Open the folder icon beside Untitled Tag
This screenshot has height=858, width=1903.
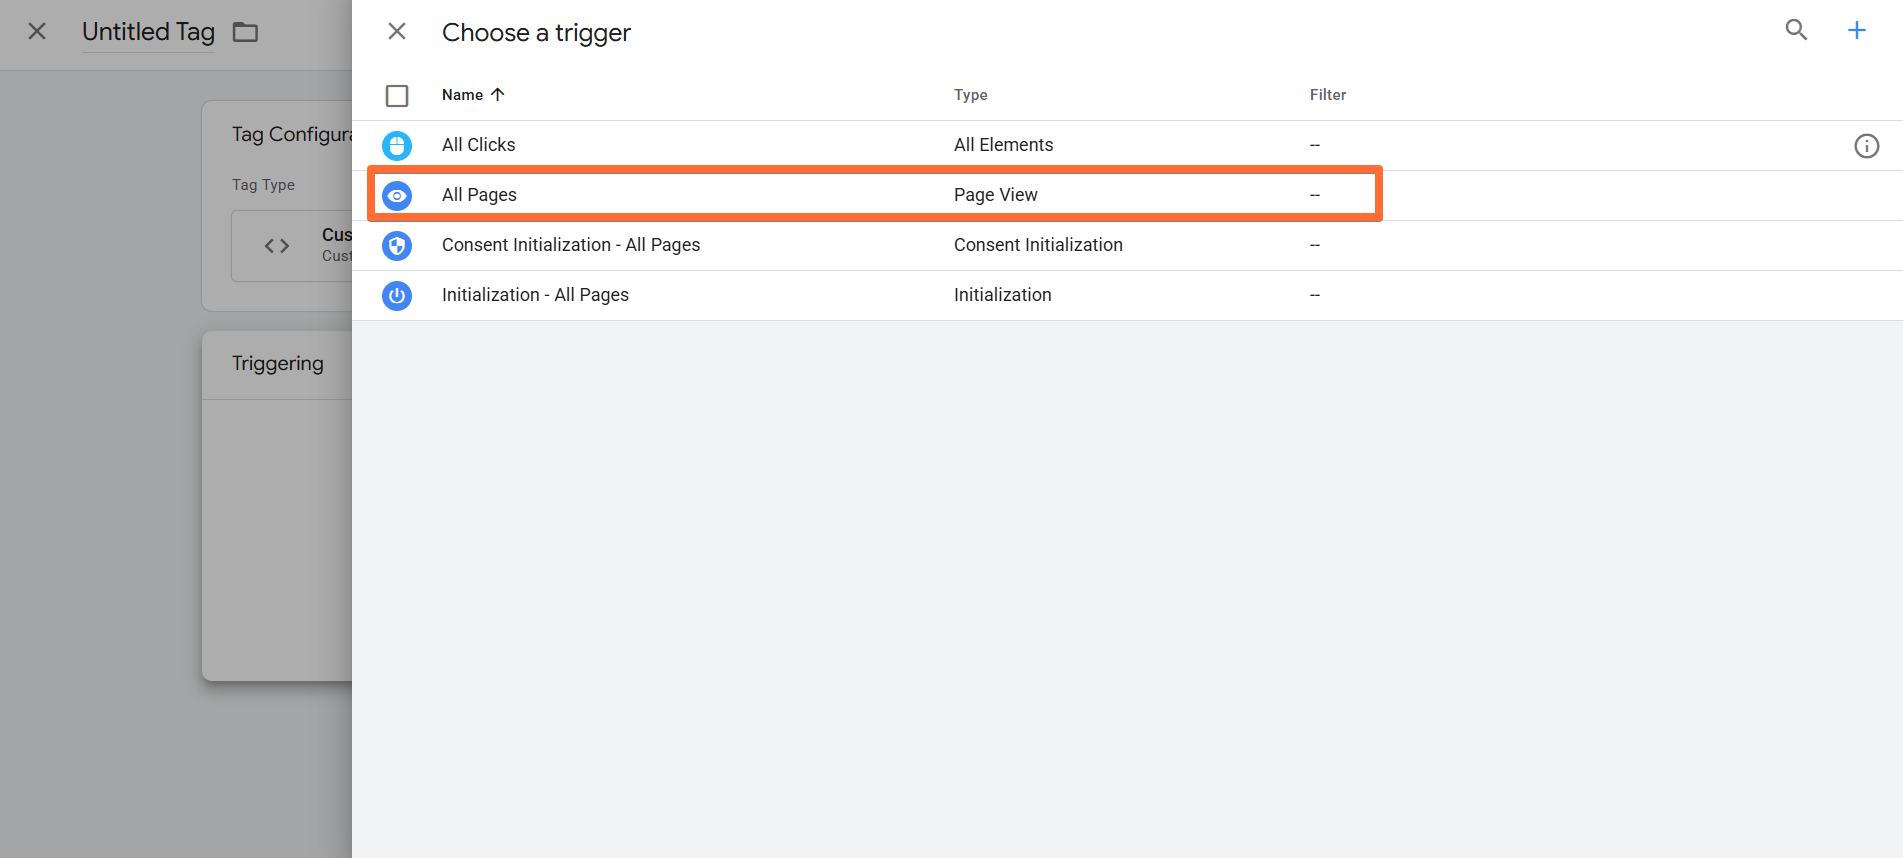pyautogui.click(x=245, y=32)
